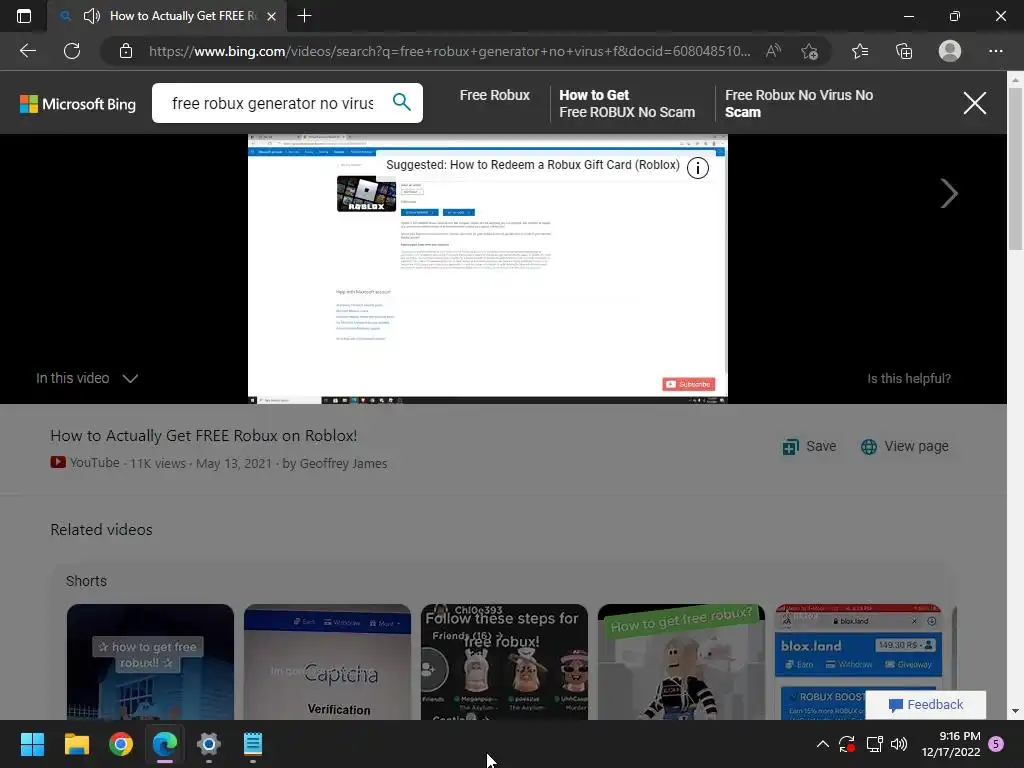This screenshot has height=768, width=1024.
Task: Click the YouTube source link
Action: tap(85, 463)
